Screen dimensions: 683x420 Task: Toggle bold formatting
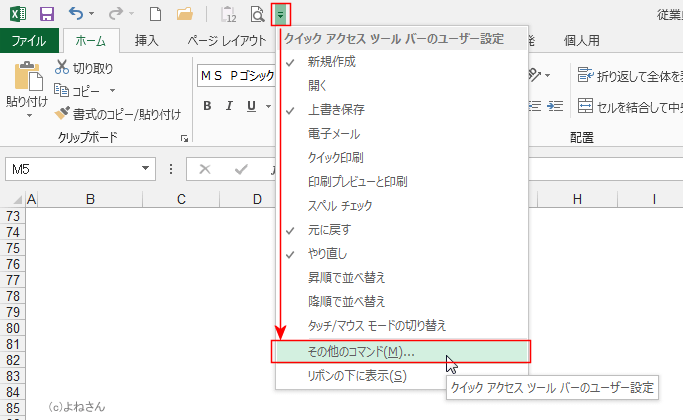click(x=207, y=106)
